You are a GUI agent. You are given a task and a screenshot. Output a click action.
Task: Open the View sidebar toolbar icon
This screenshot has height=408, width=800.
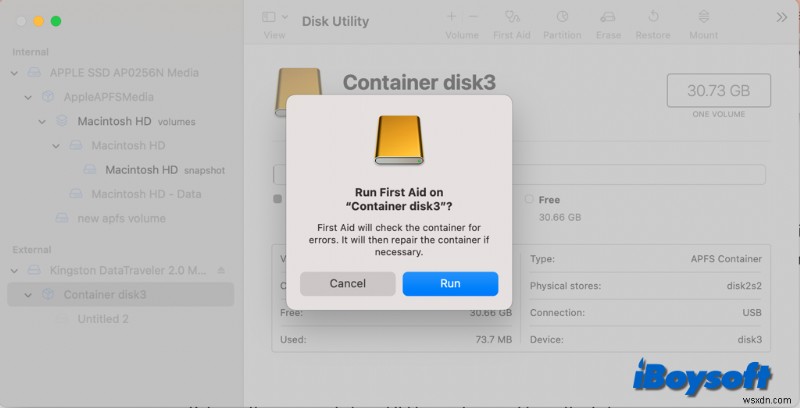[268, 17]
